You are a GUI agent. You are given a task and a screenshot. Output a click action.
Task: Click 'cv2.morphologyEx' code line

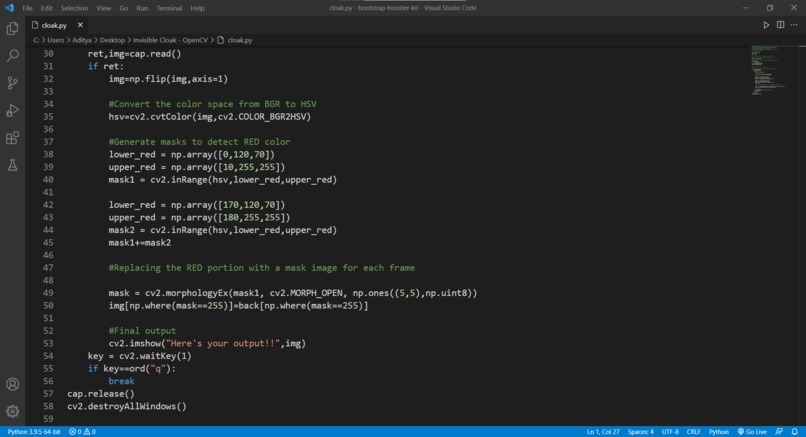(x=292, y=293)
